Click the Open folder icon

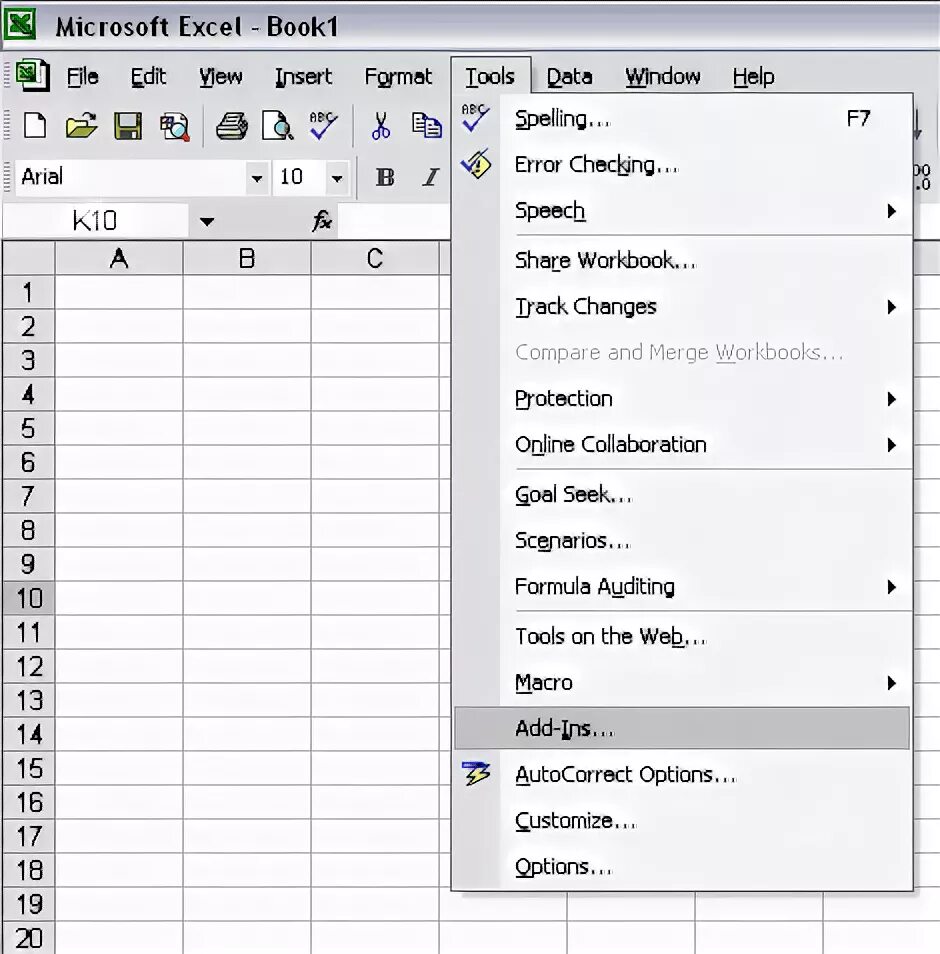coord(81,126)
